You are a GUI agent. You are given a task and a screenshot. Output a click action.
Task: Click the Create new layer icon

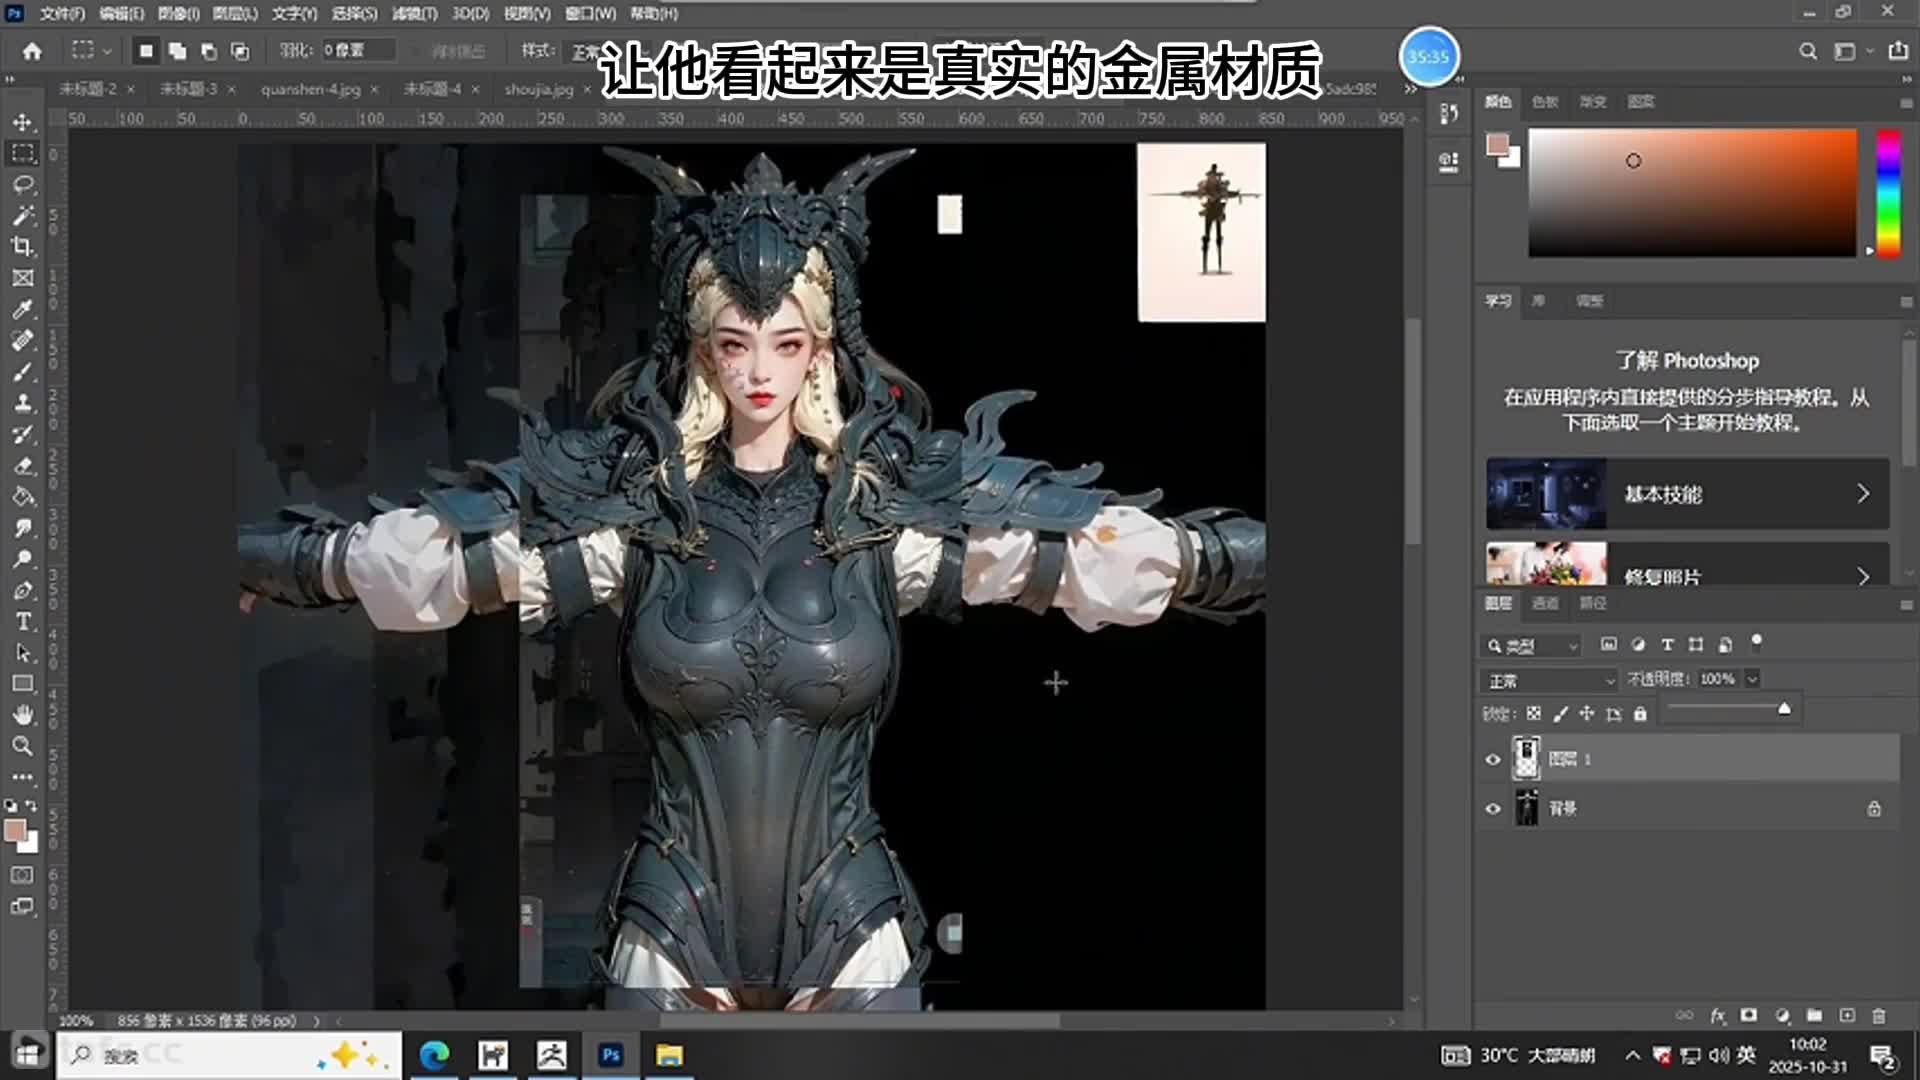pos(1847,1016)
